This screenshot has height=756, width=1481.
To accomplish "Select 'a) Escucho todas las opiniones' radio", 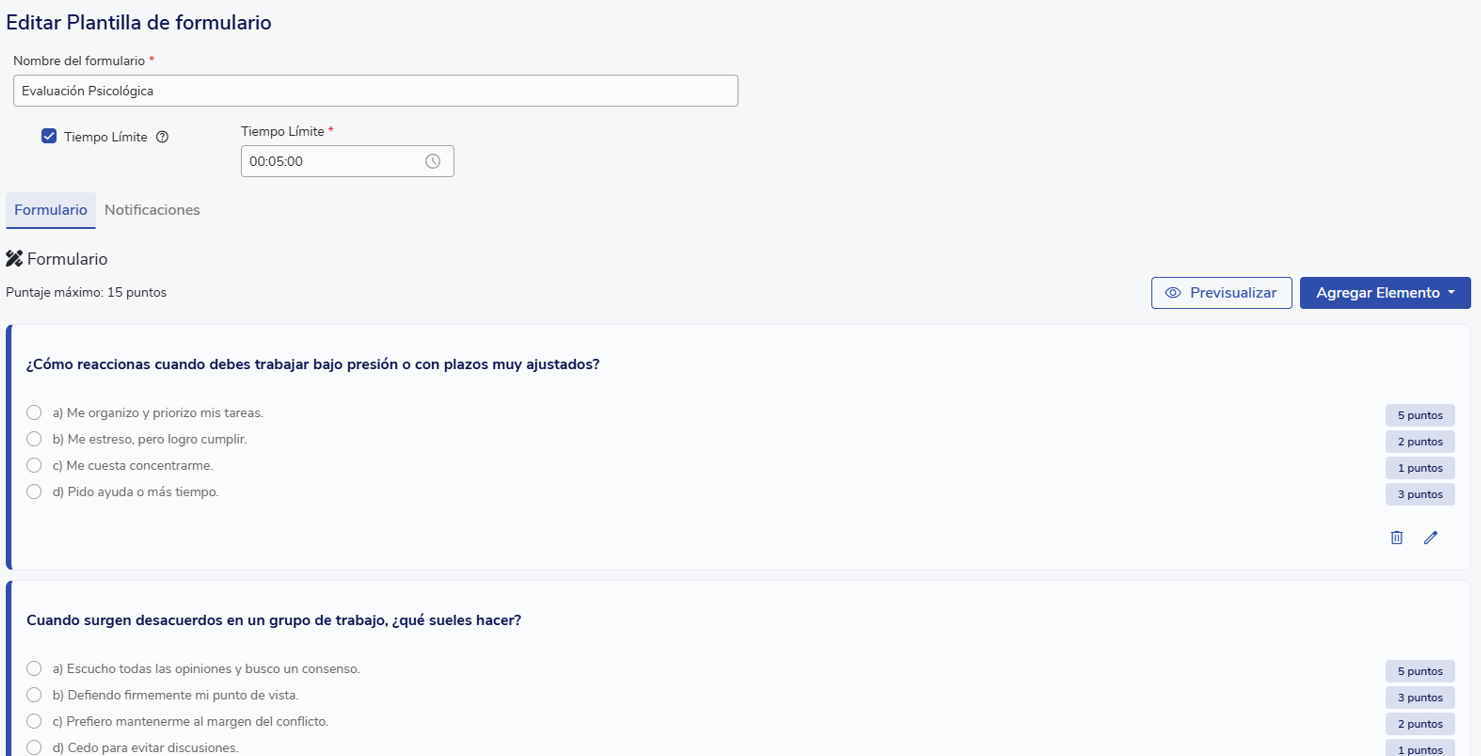I will (x=34, y=669).
